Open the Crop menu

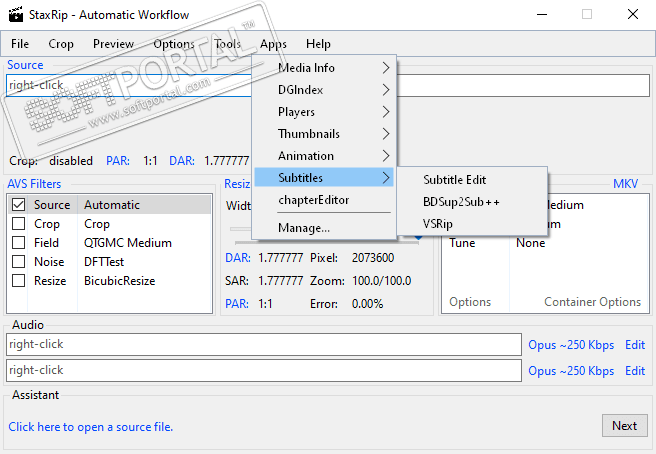(x=61, y=44)
